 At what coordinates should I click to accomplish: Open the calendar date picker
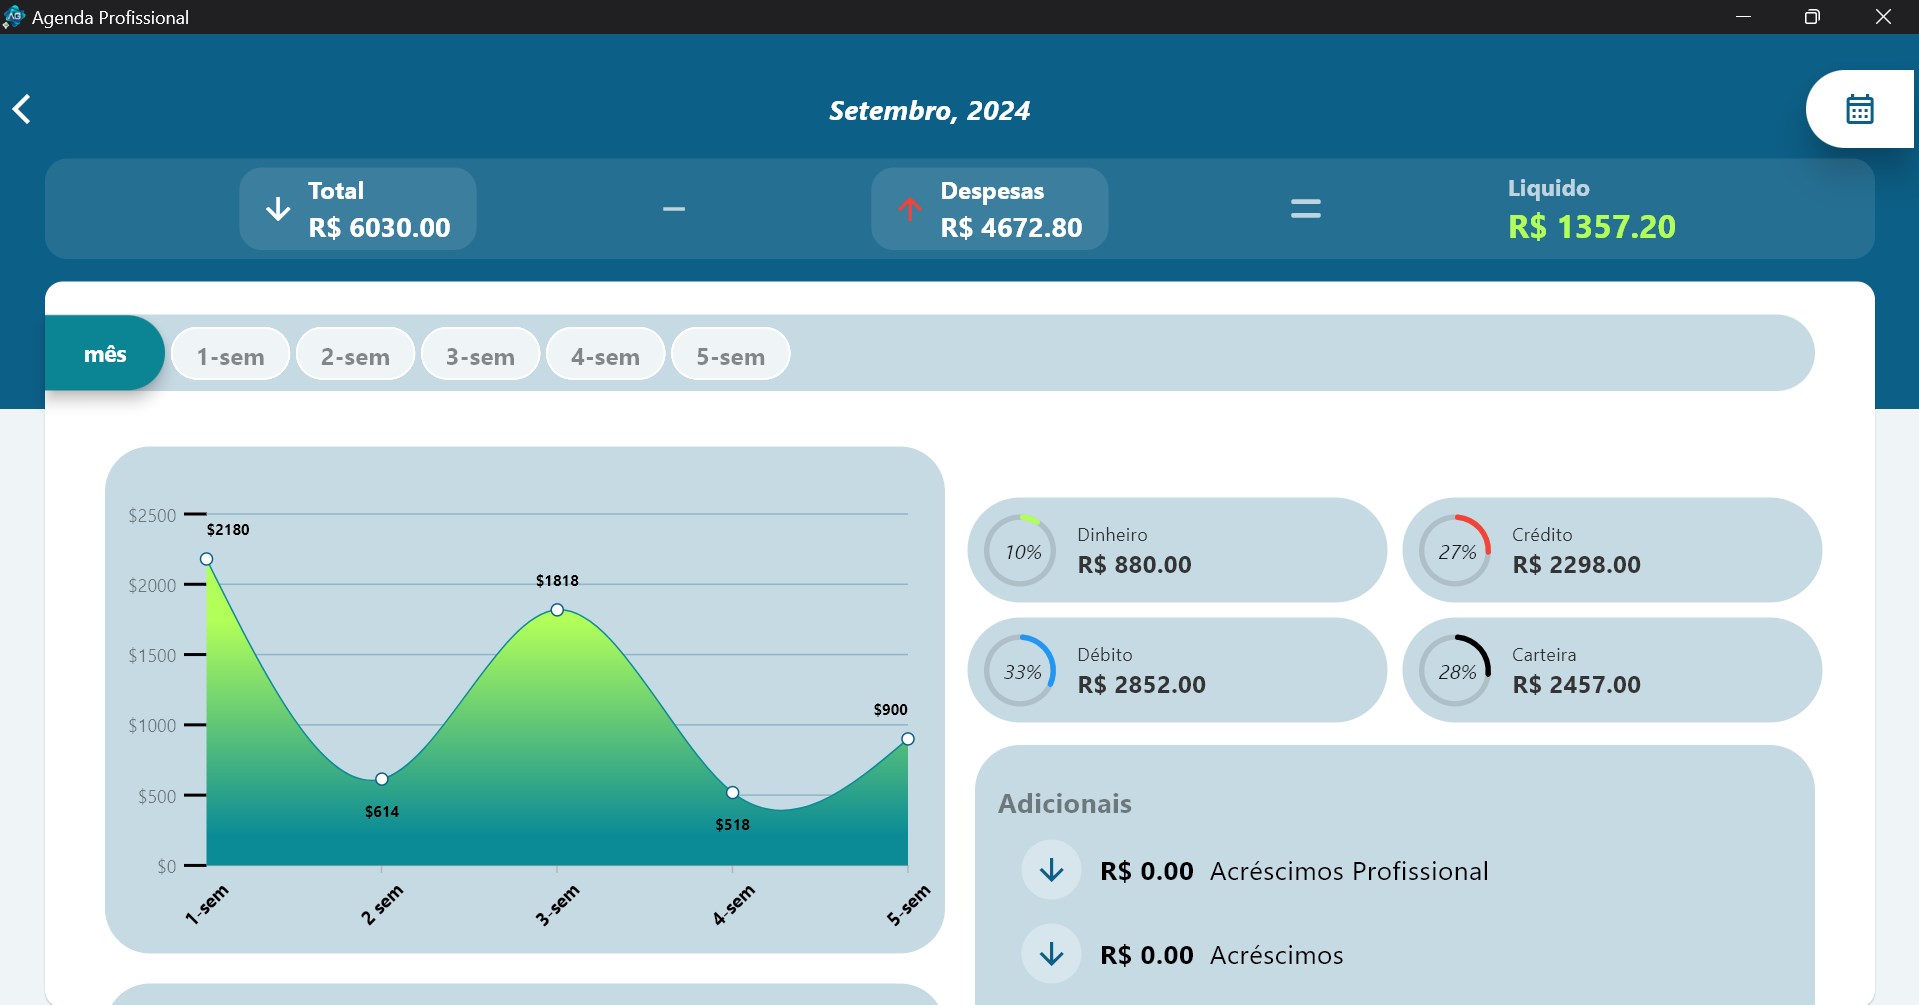point(1859,109)
